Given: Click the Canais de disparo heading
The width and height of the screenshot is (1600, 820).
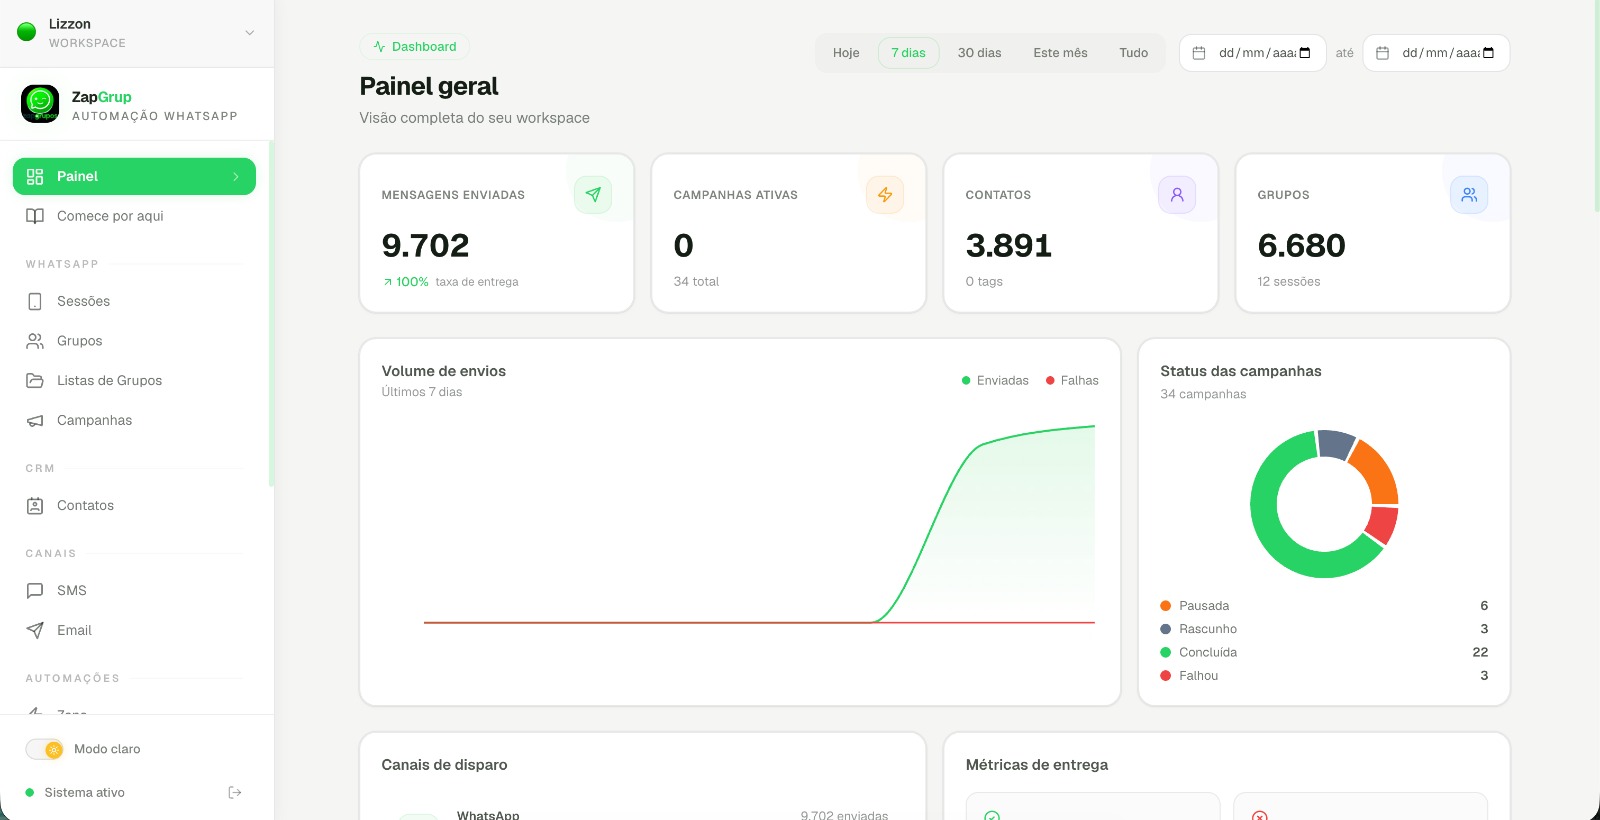Looking at the screenshot, I should [444, 765].
